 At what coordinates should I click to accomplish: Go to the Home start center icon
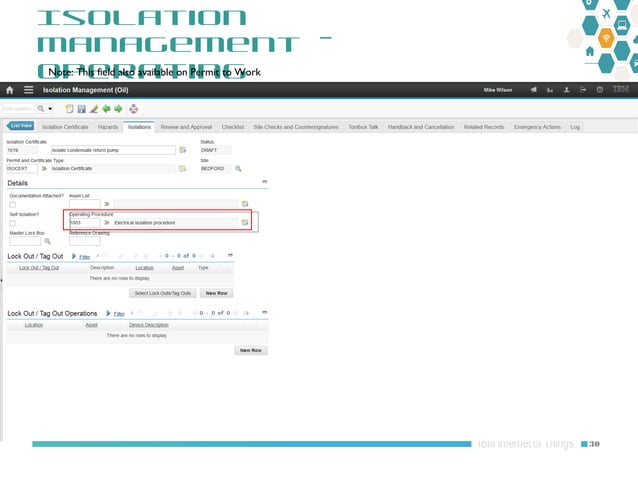[x=9, y=90]
